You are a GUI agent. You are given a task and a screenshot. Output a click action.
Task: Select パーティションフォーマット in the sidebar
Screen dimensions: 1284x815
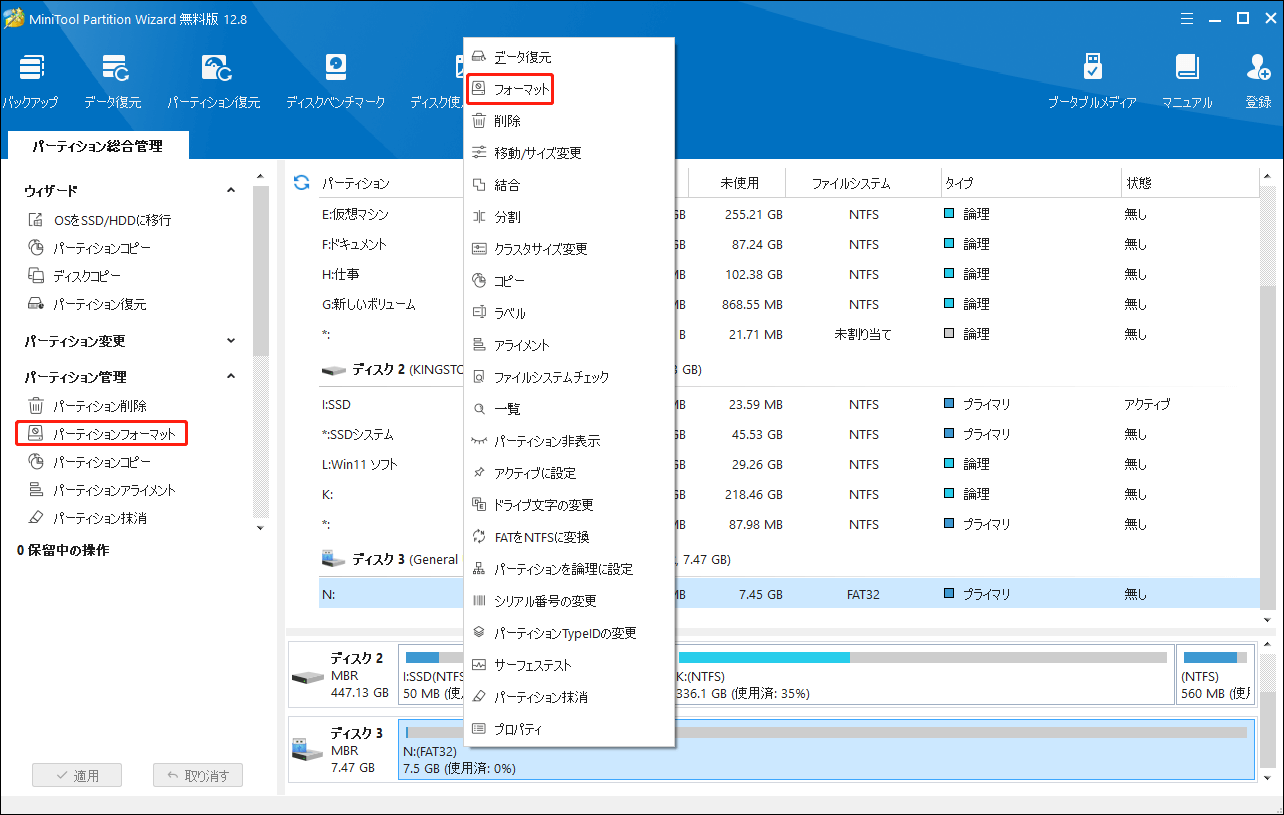pos(102,434)
